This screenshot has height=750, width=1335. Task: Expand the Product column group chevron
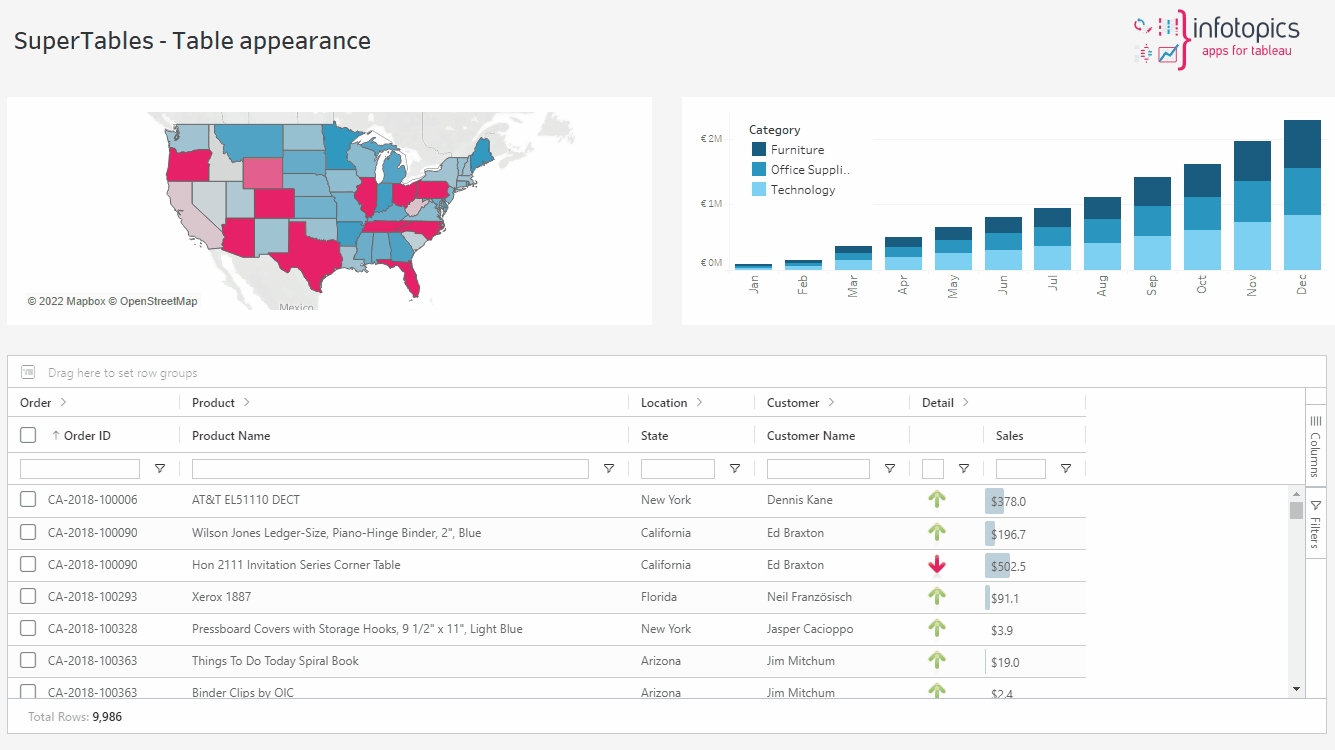[x=247, y=402]
